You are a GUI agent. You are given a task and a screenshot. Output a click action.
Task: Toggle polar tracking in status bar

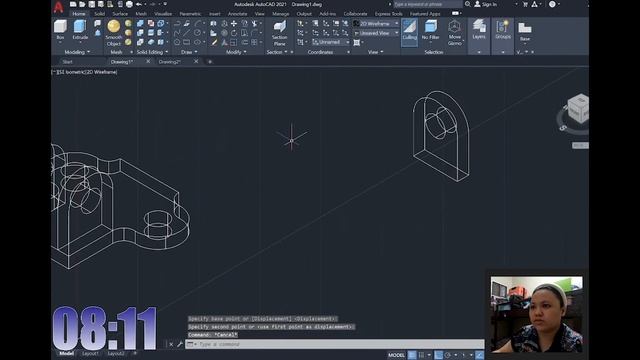[x=448, y=355]
